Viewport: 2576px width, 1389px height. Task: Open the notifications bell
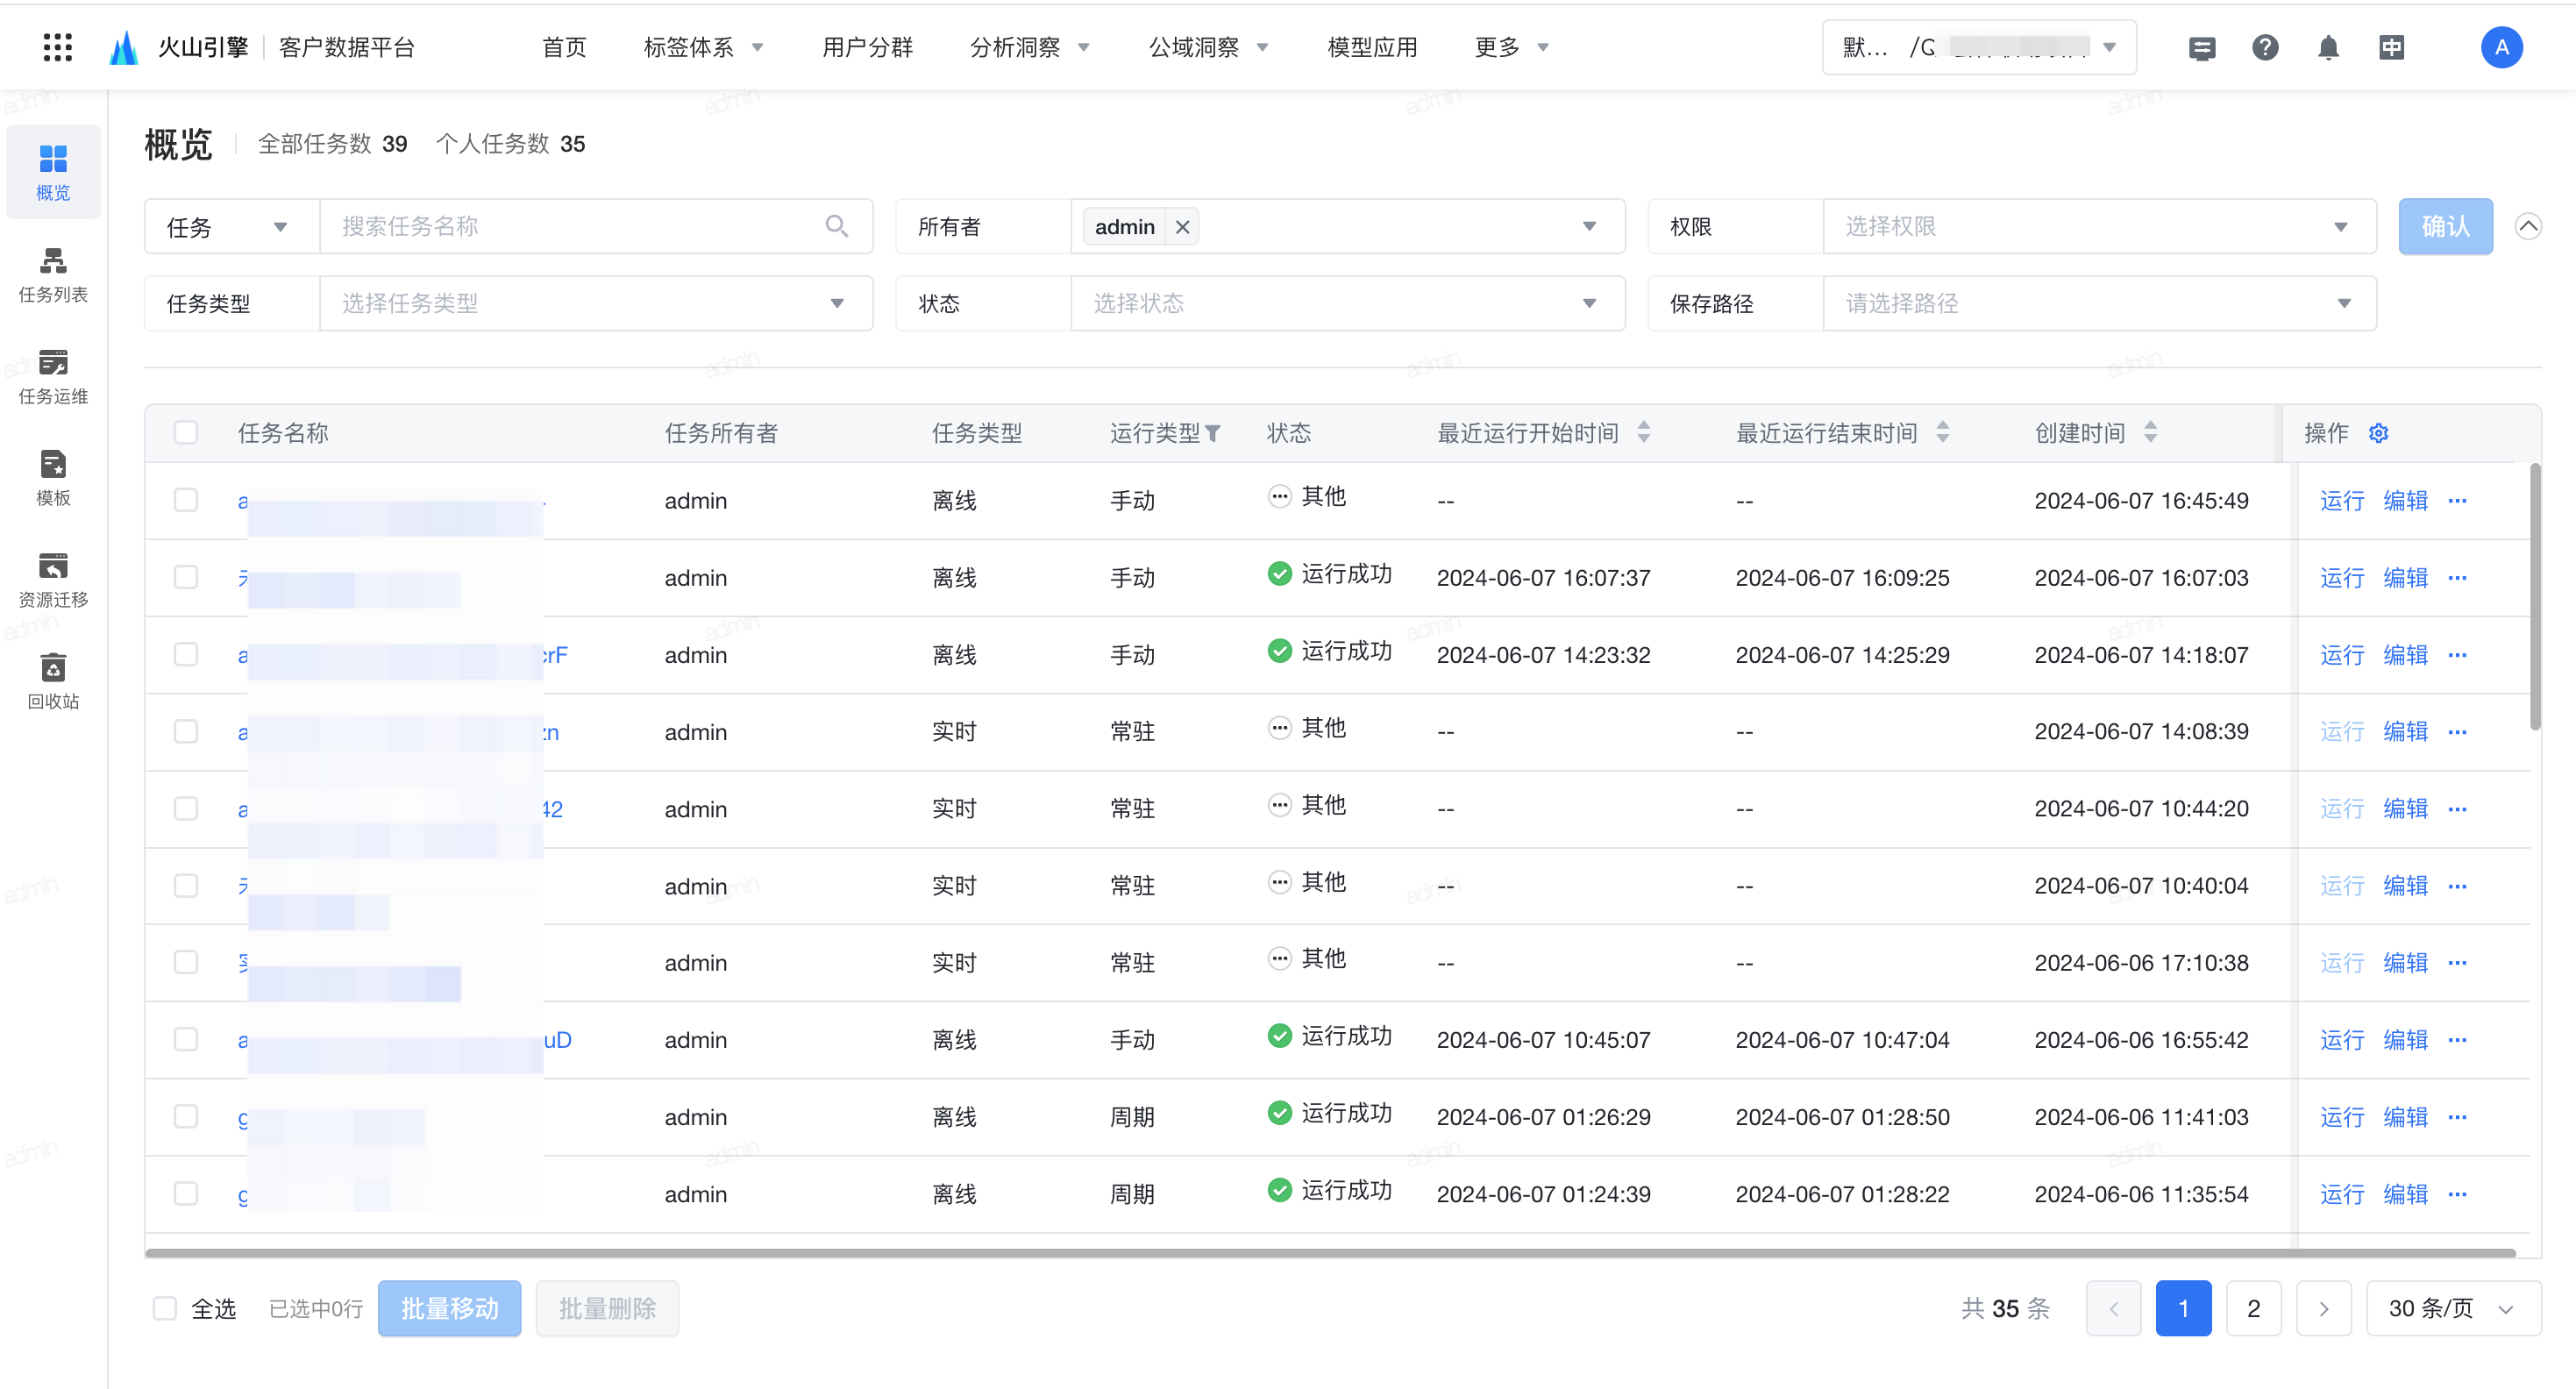pos(2328,47)
